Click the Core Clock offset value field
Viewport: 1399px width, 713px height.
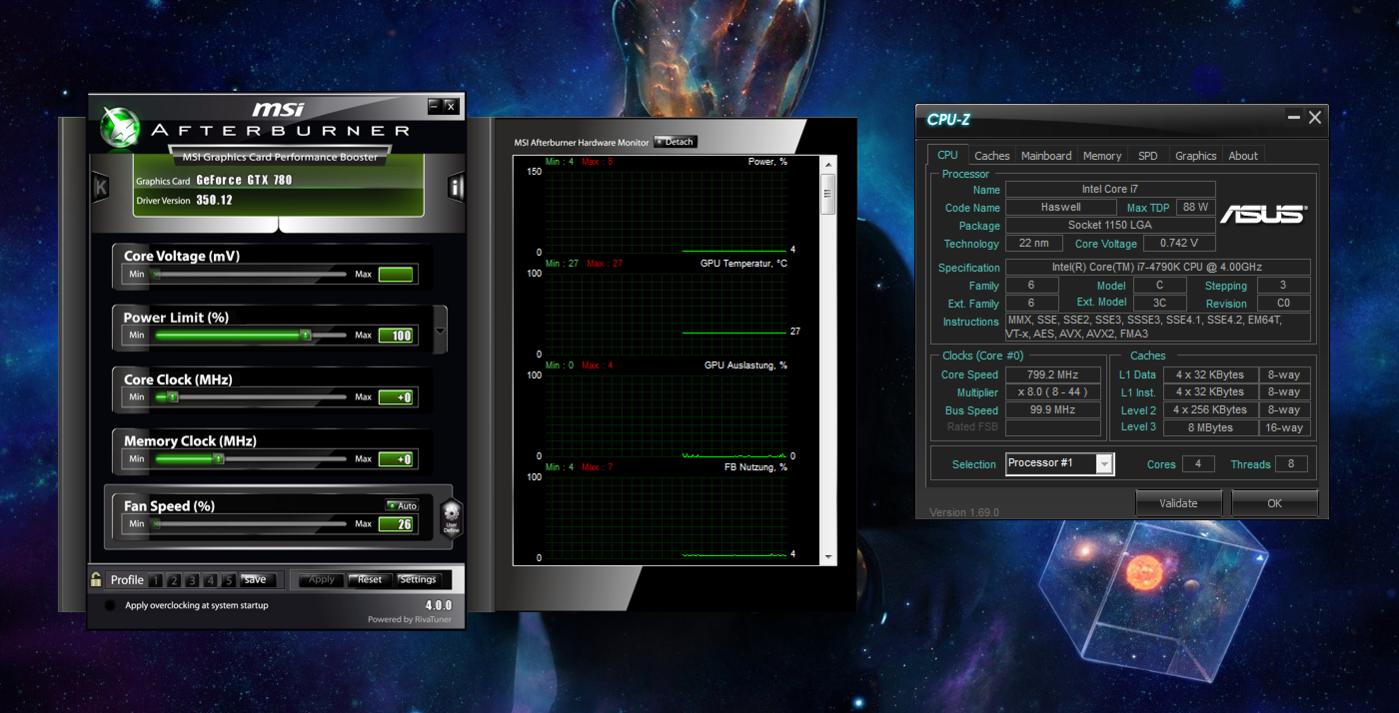coord(396,397)
